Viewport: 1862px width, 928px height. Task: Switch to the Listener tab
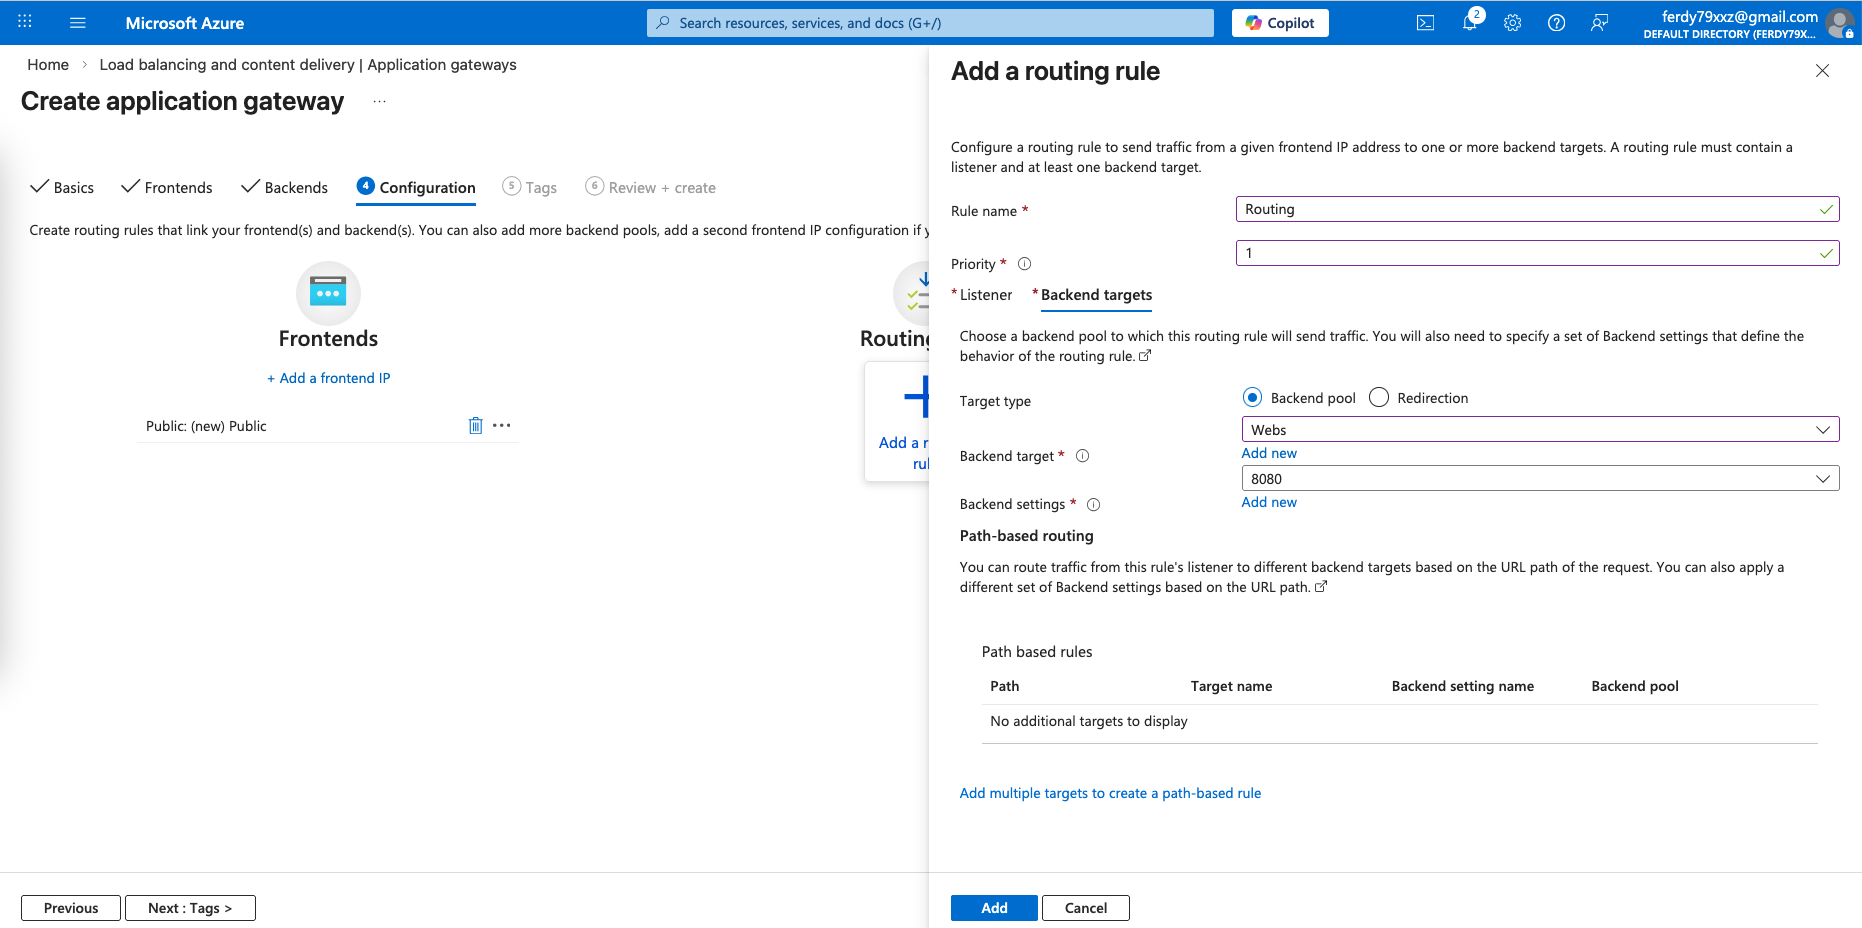pyautogui.click(x=985, y=295)
